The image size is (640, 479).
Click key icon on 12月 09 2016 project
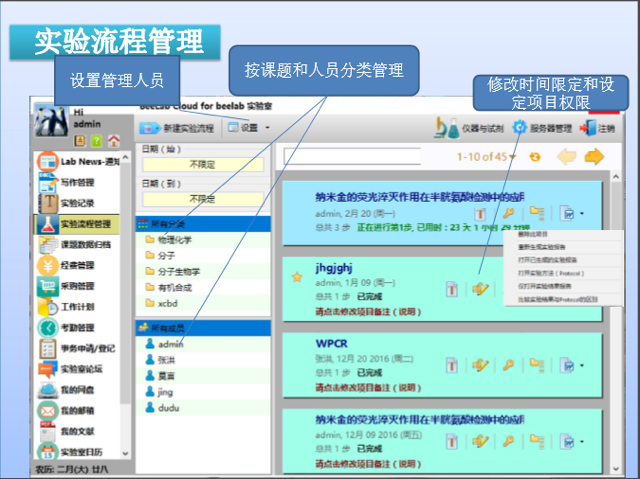(x=508, y=441)
